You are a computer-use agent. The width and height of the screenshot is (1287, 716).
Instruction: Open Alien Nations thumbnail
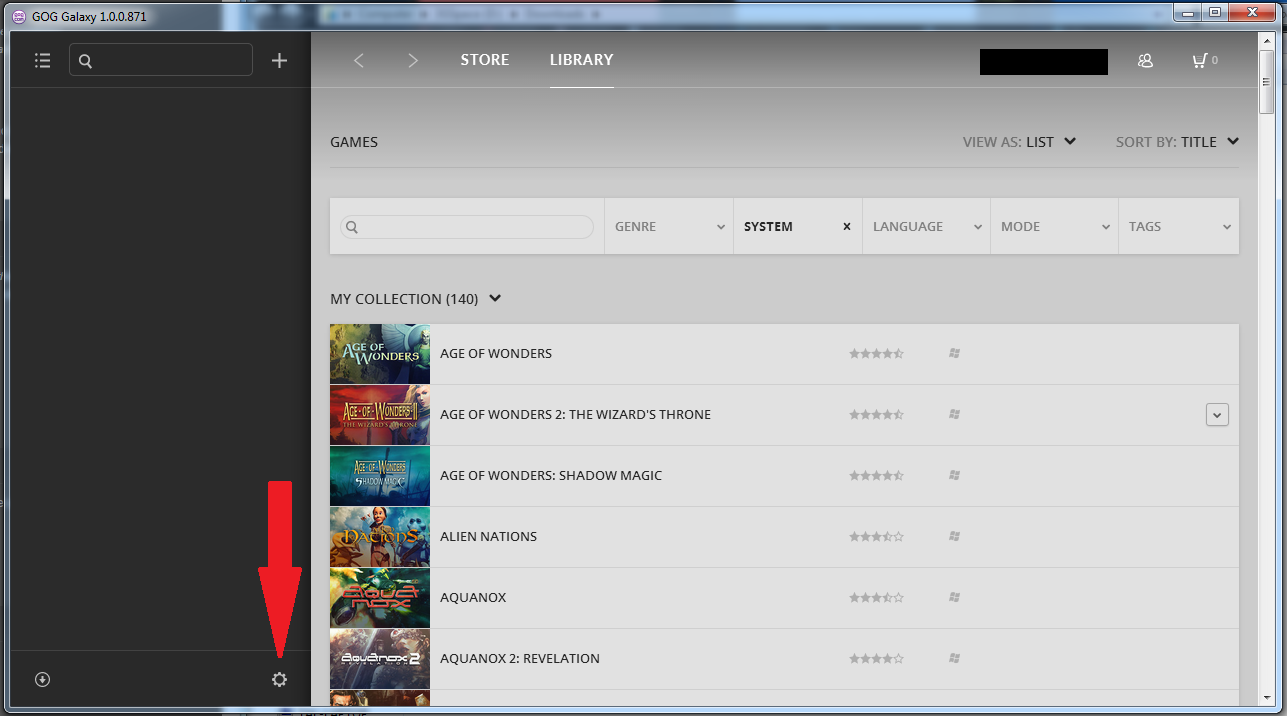coord(380,537)
